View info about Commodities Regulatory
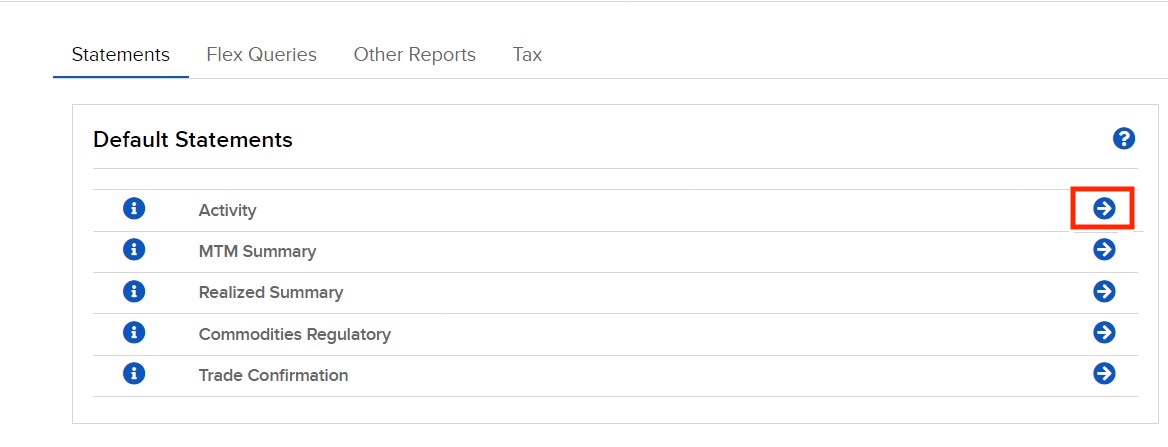Image resolution: width=1168 pixels, height=447 pixels. [134, 332]
